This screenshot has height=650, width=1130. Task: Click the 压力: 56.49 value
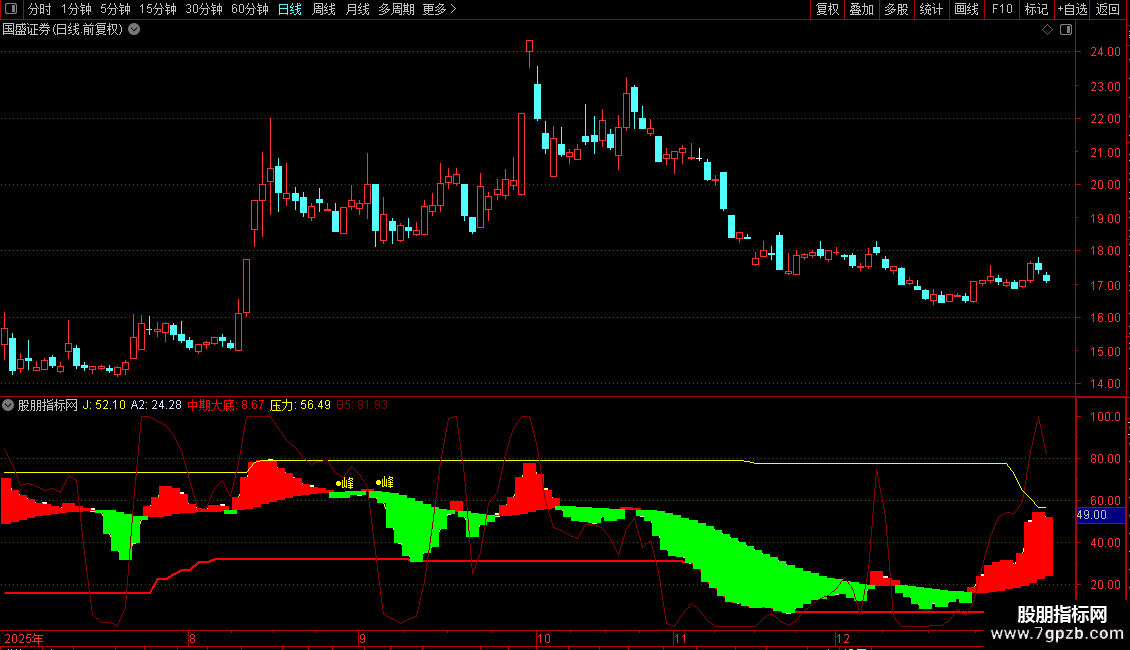[x=300, y=406]
